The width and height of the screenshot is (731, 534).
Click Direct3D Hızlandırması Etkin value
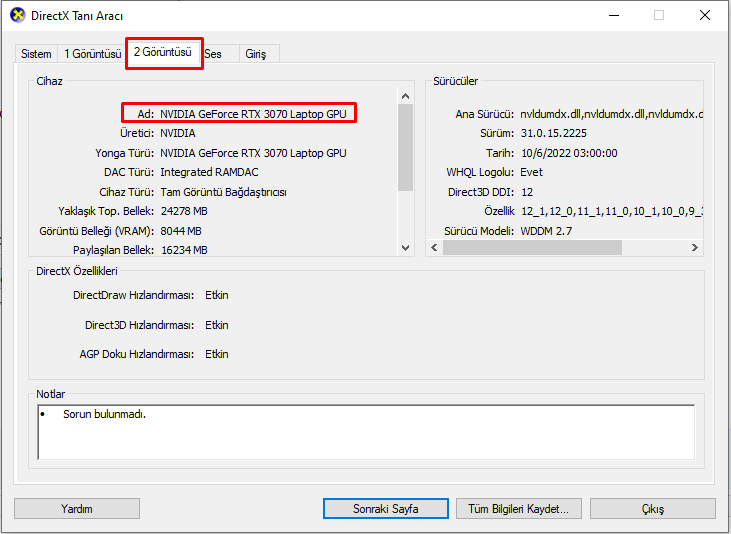pyautogui.click(x=217, y=325)
